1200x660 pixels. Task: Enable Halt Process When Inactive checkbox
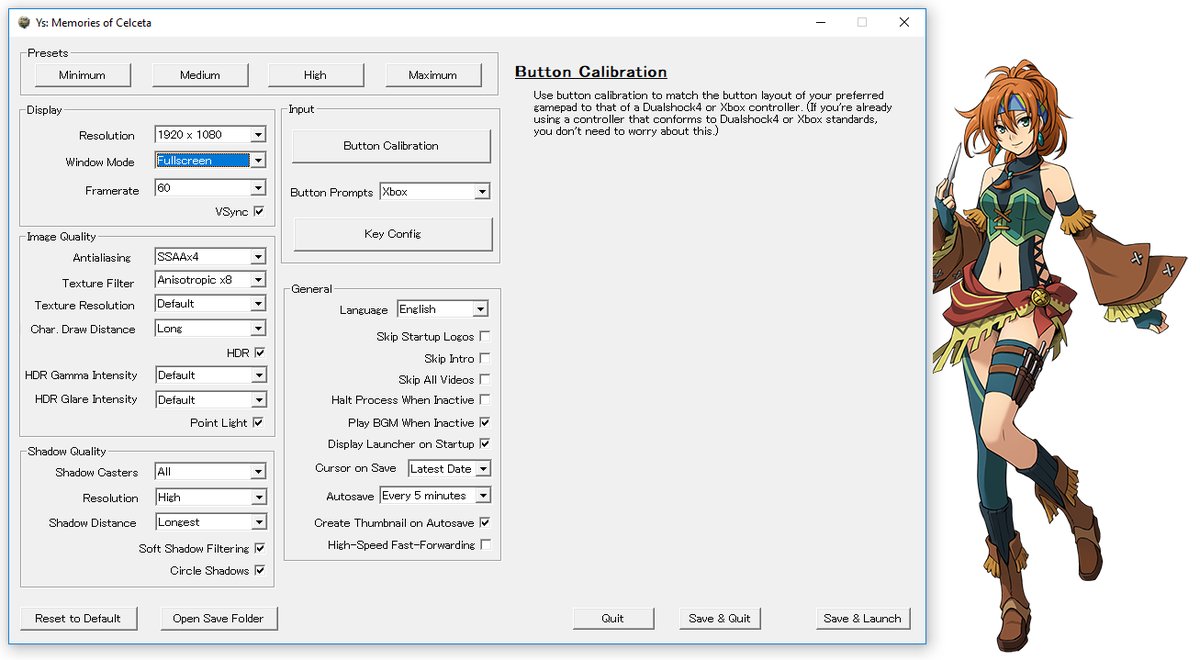(x=485, y=400)
